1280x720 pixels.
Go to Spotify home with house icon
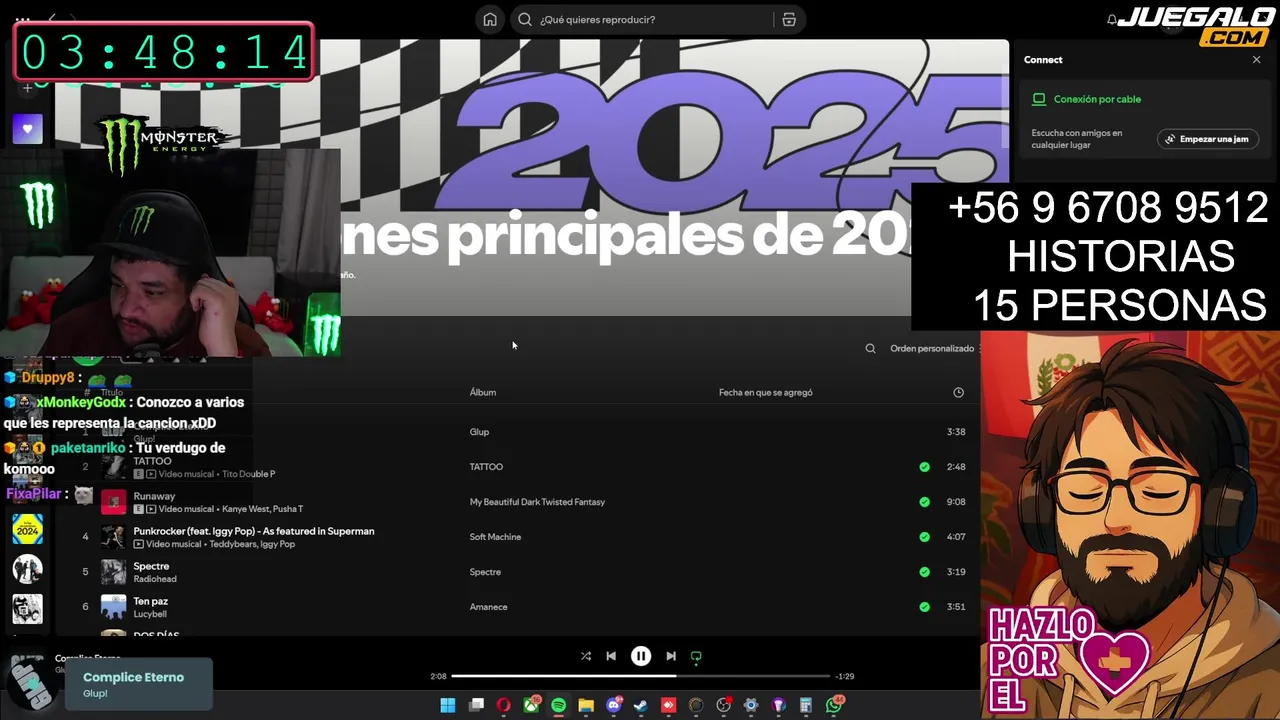click(490, 20)
